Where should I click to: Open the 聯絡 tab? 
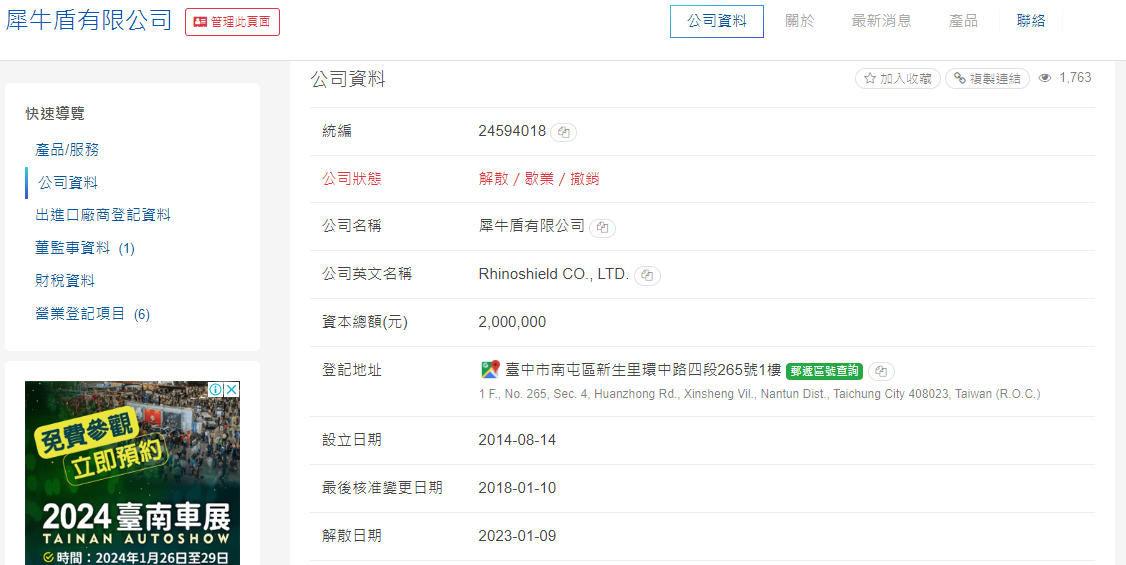click(1031, 21)
